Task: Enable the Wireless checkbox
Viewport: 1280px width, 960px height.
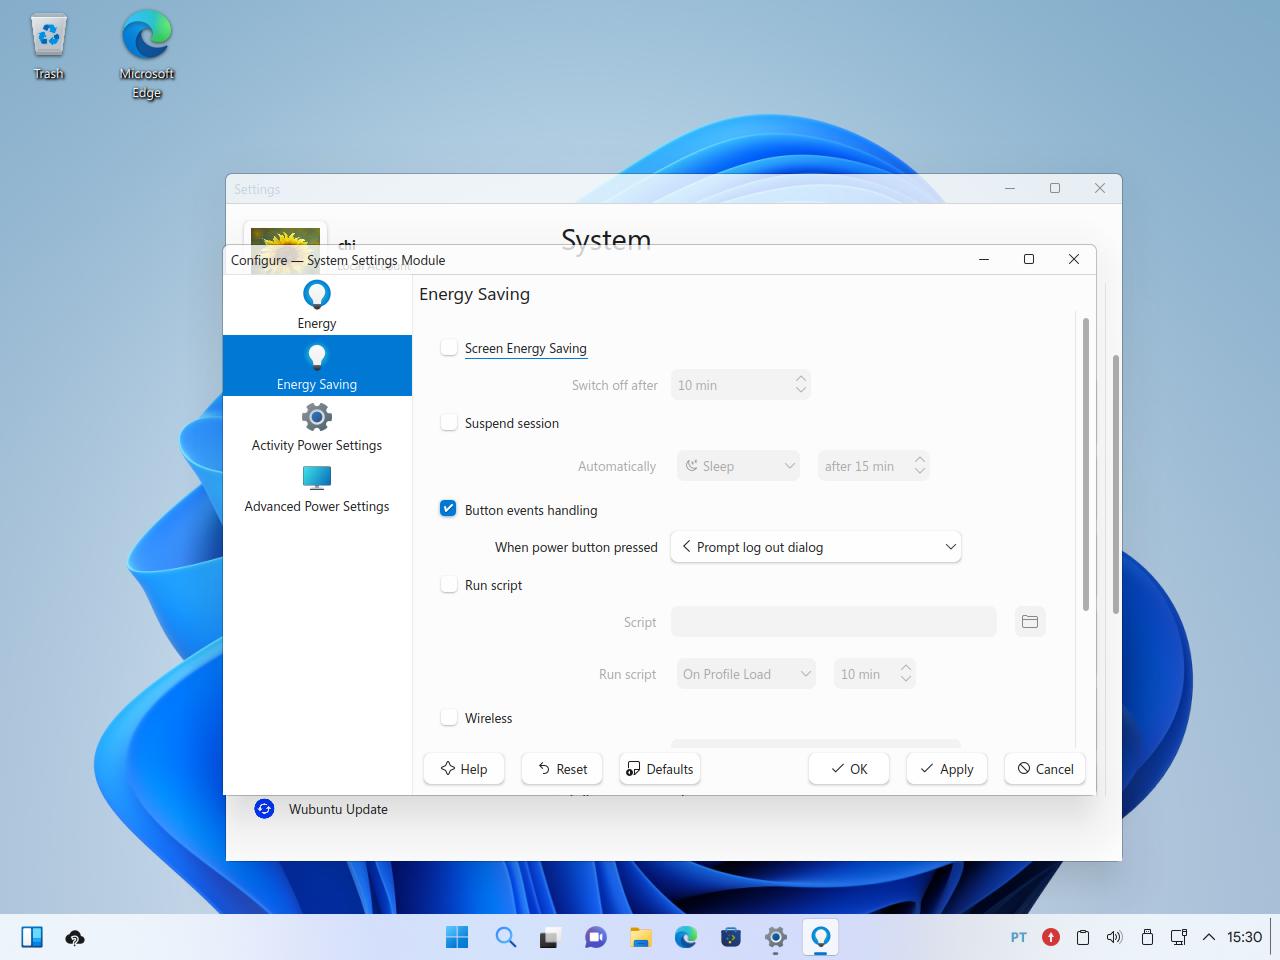Action: (449, 717)
